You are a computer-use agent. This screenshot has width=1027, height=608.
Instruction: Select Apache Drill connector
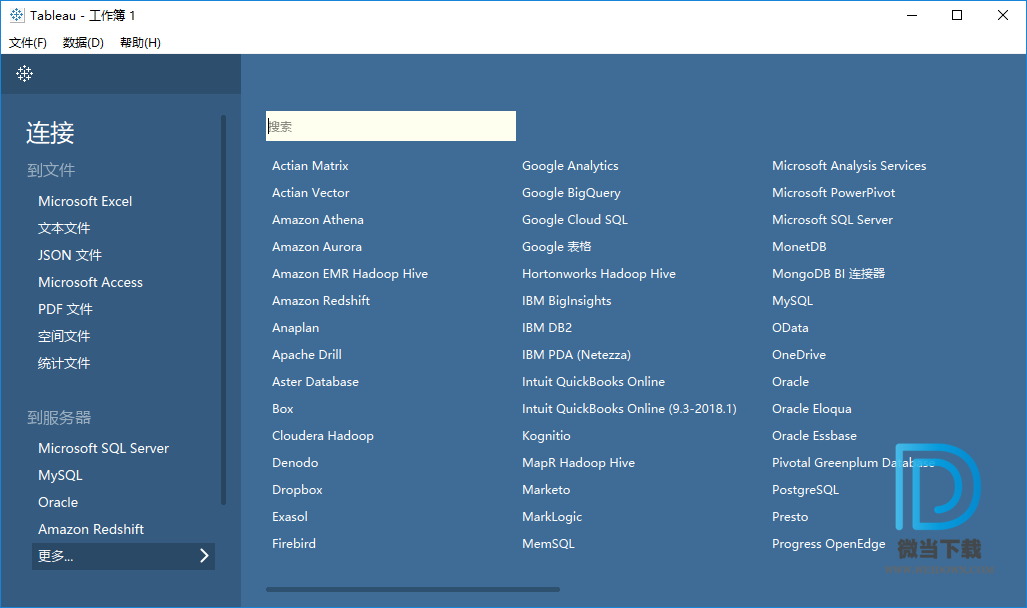[x=307, y=354]
